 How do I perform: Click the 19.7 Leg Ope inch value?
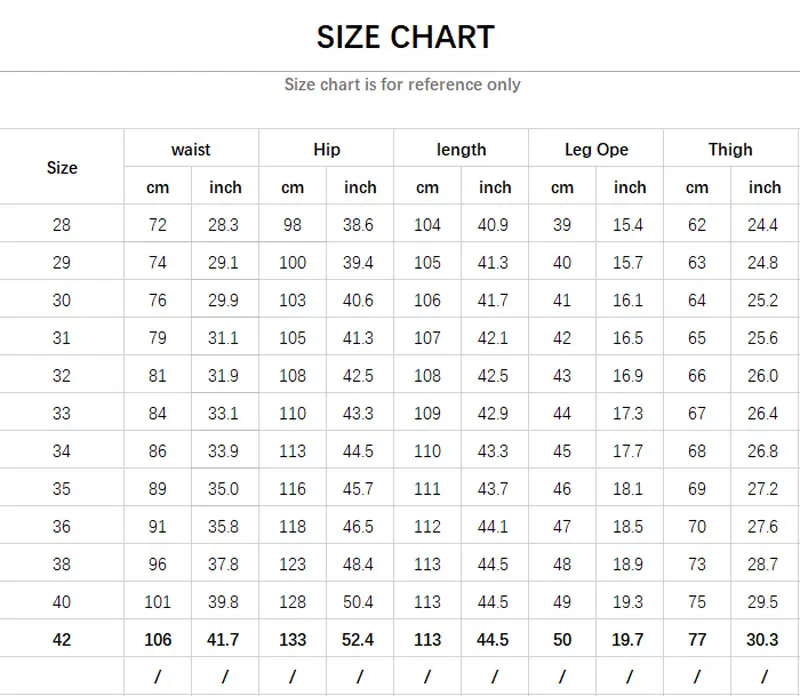[629, 639]
